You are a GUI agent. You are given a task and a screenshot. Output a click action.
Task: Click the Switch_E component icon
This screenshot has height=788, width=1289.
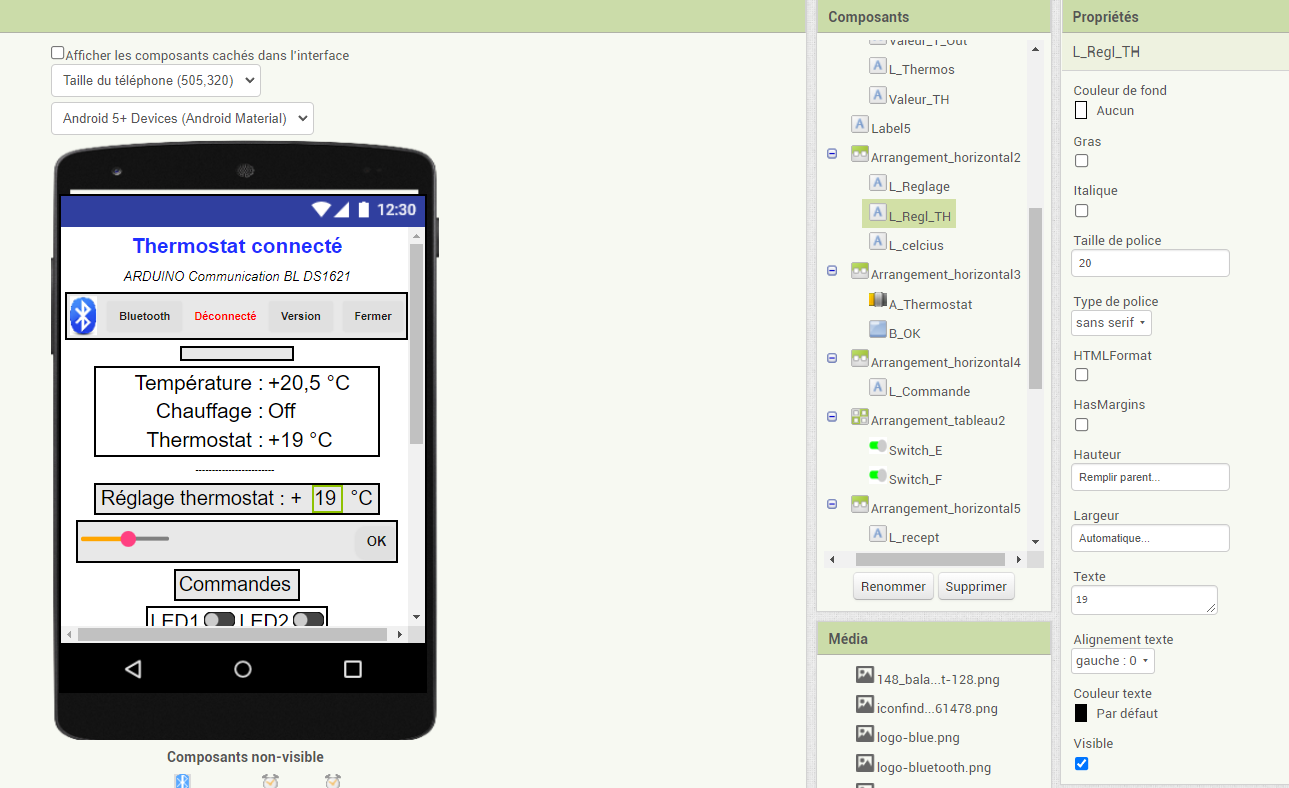tap(878, 449)
